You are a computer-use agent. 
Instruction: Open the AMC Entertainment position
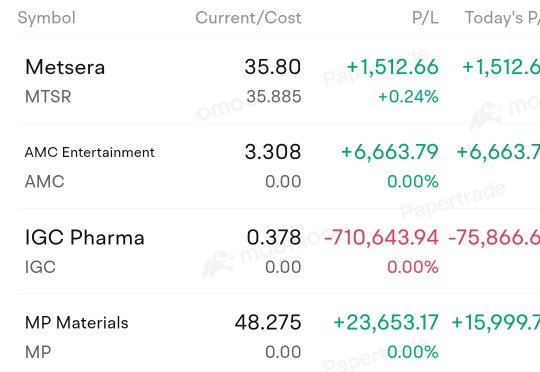coord(278,166)
